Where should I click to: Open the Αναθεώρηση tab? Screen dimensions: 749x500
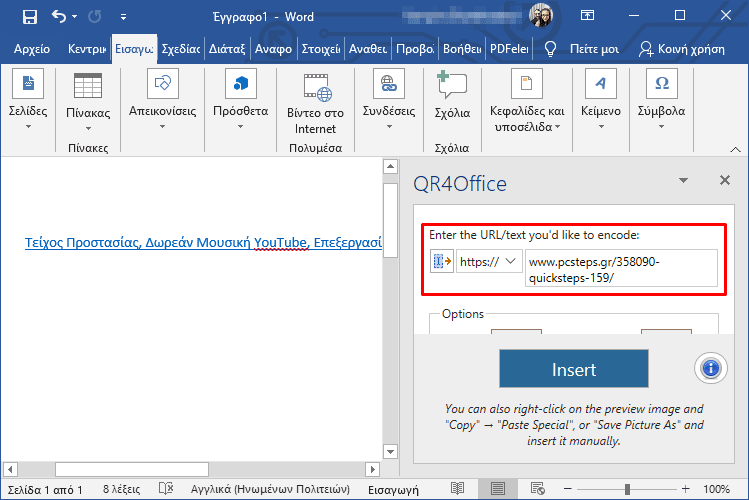click(368, 49)
